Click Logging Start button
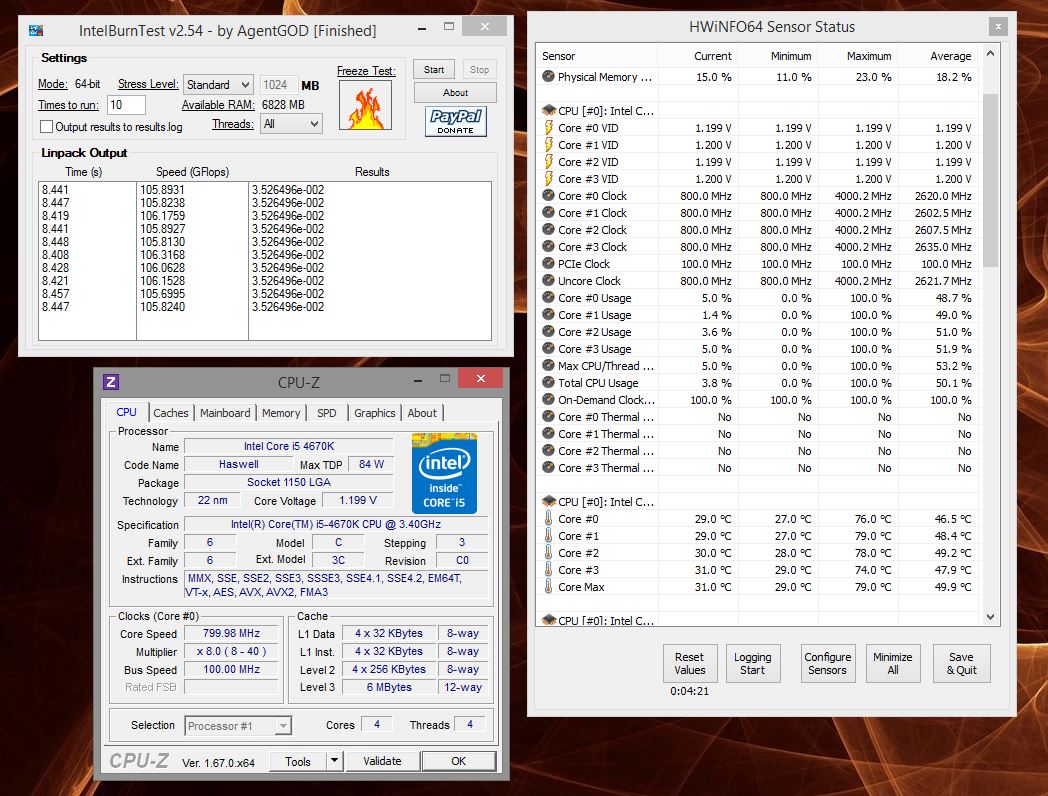 pyautogui.click(x=753, y=663)
